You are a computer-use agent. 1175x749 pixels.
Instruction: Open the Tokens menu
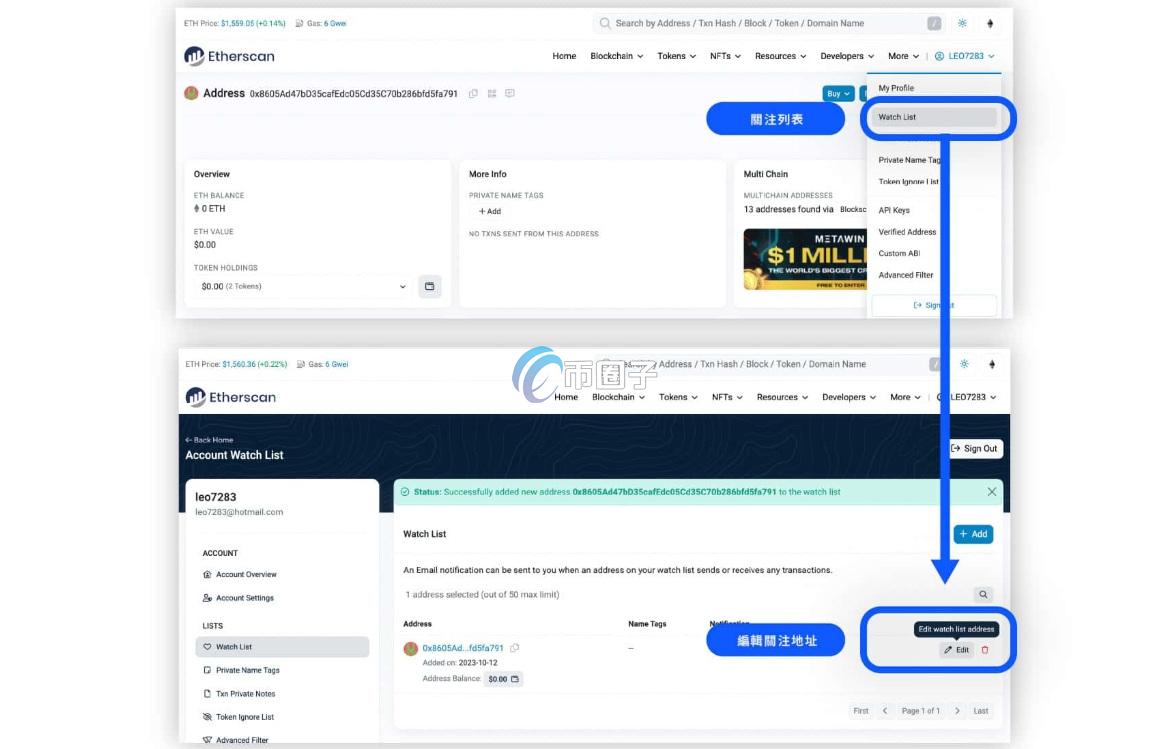pos(676,56)
